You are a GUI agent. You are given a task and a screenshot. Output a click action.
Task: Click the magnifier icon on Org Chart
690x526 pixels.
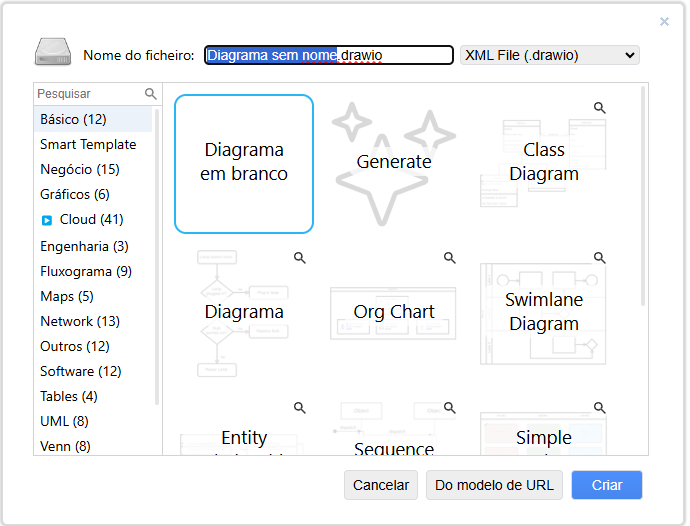pyautogui.click(x=449, y=257)
